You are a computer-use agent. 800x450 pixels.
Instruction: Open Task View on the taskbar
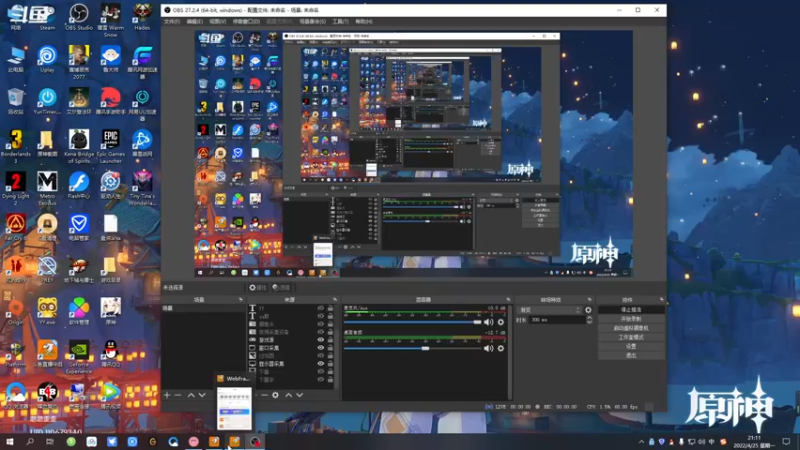click(x=50, y=442)
